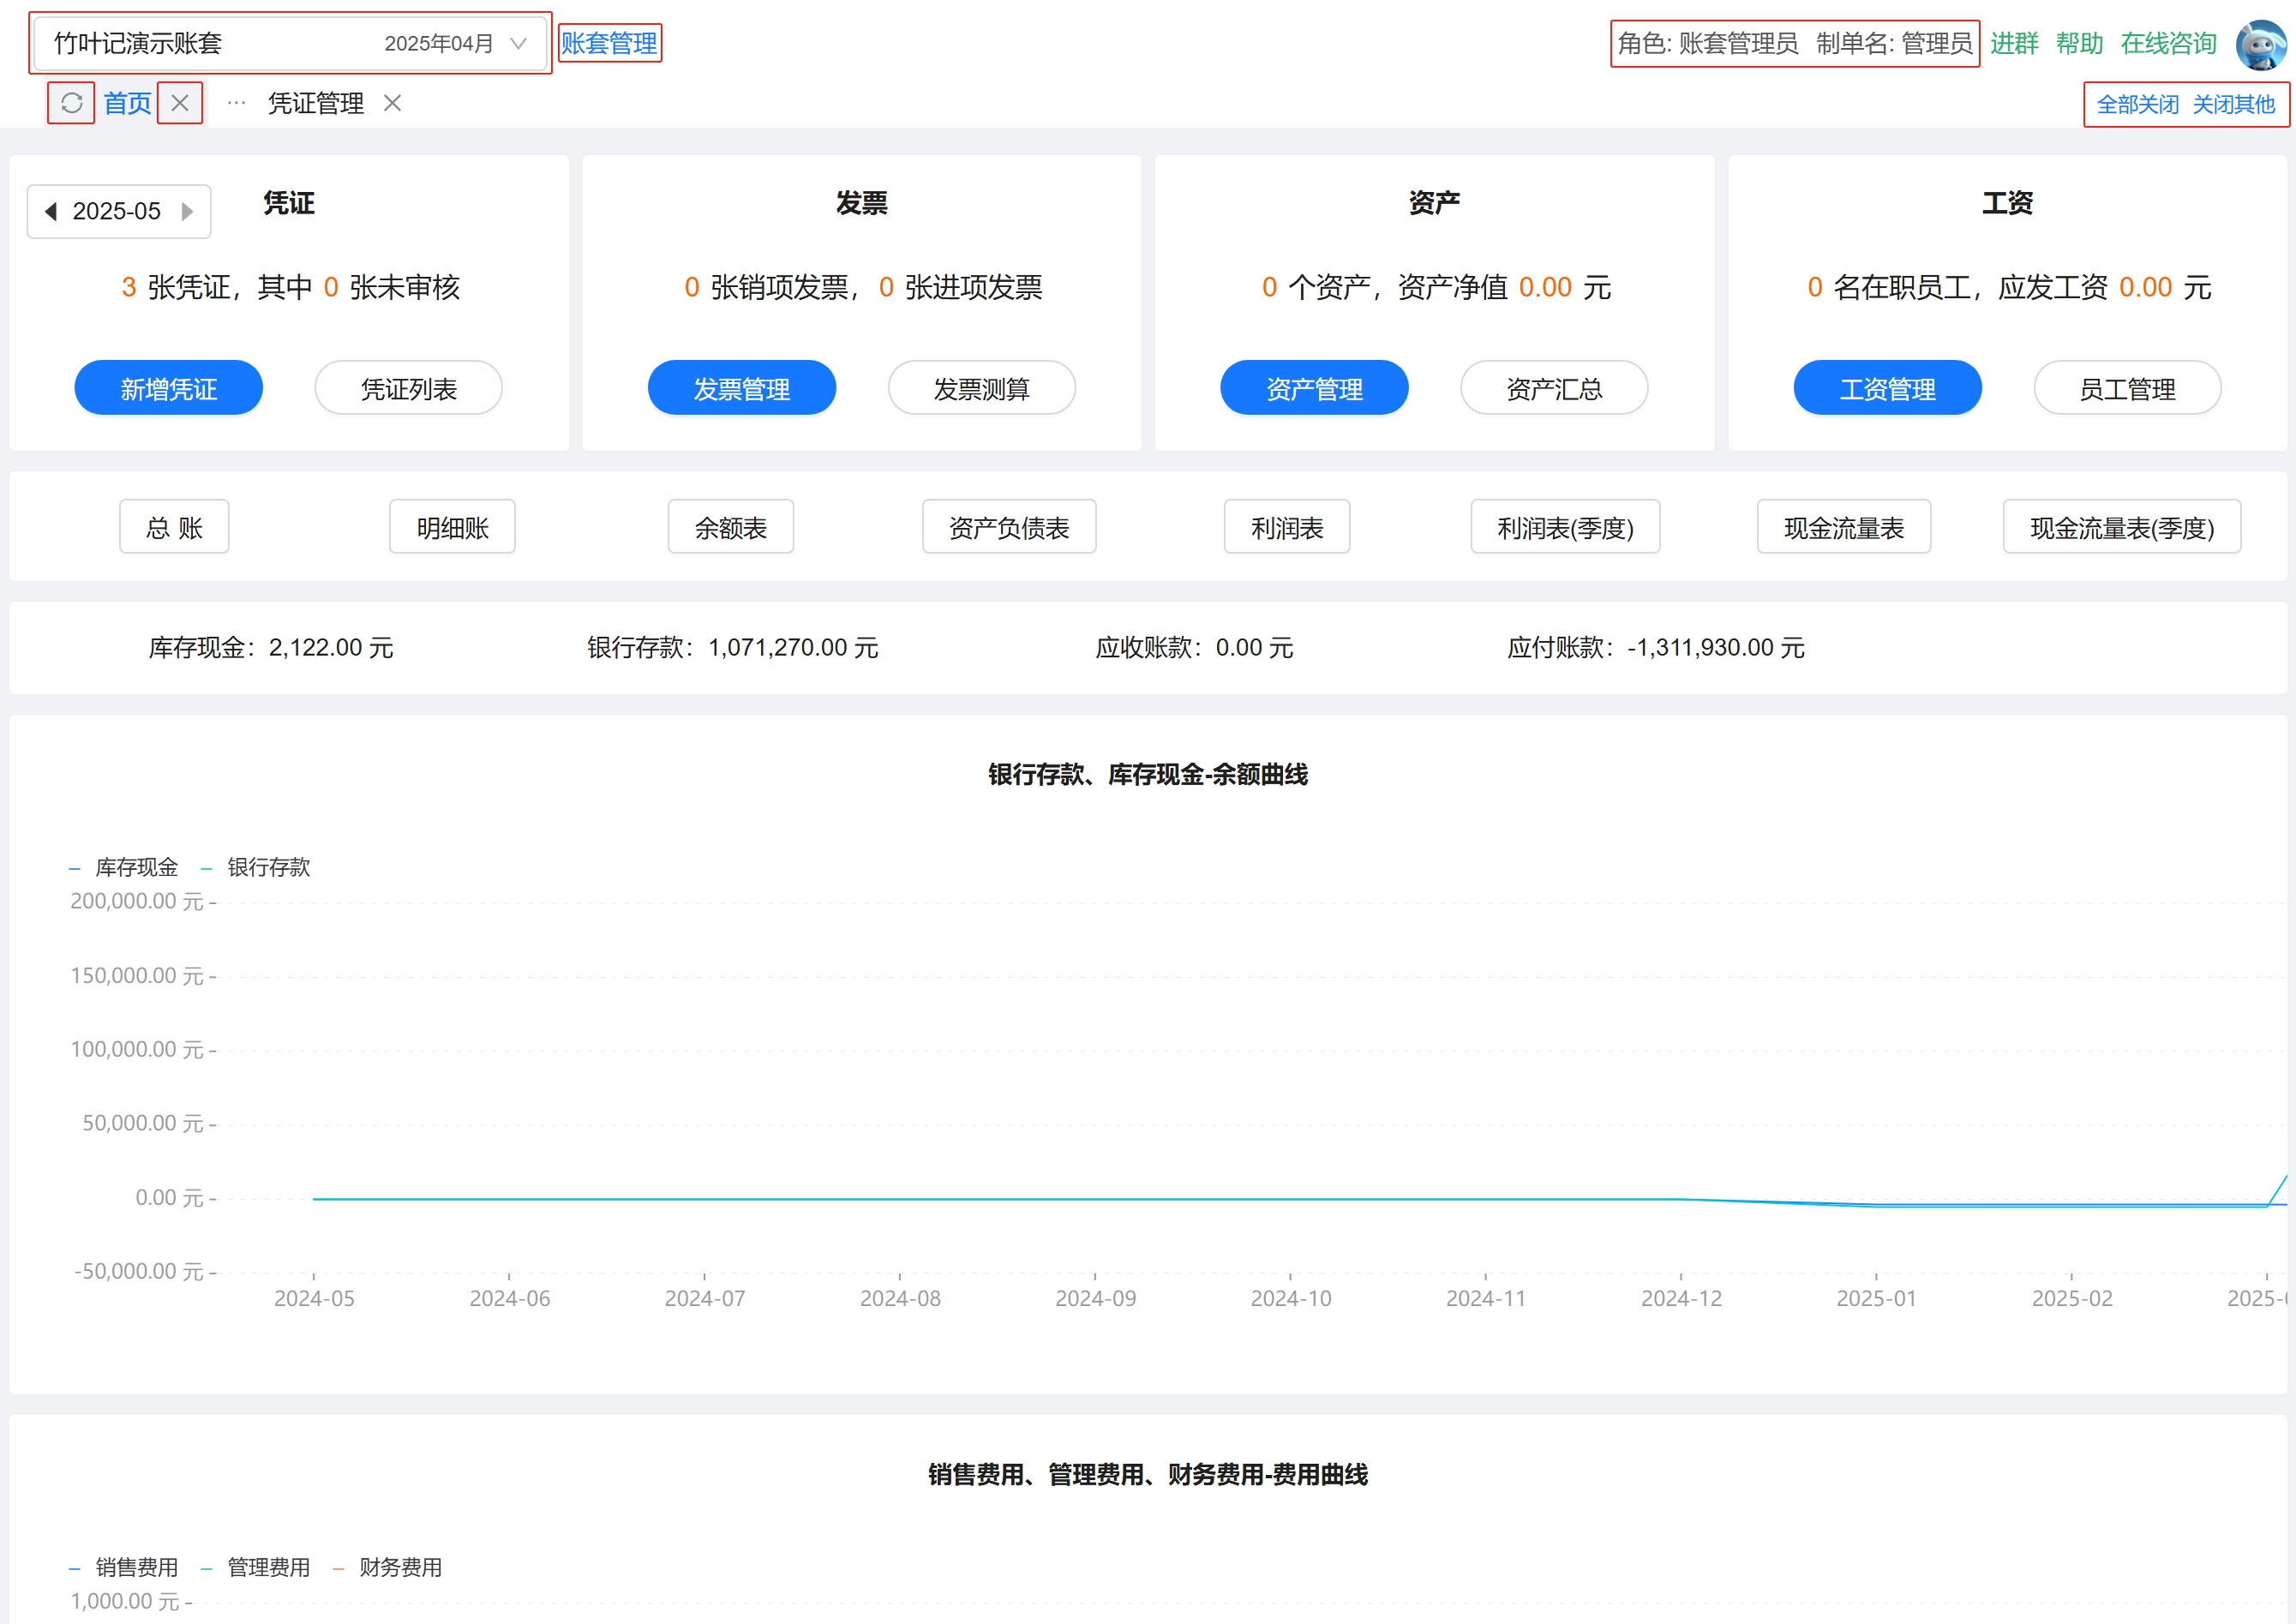Close the 凭证管理 tab
This screenshot has width=2296, height=1624.
(393, 103)
